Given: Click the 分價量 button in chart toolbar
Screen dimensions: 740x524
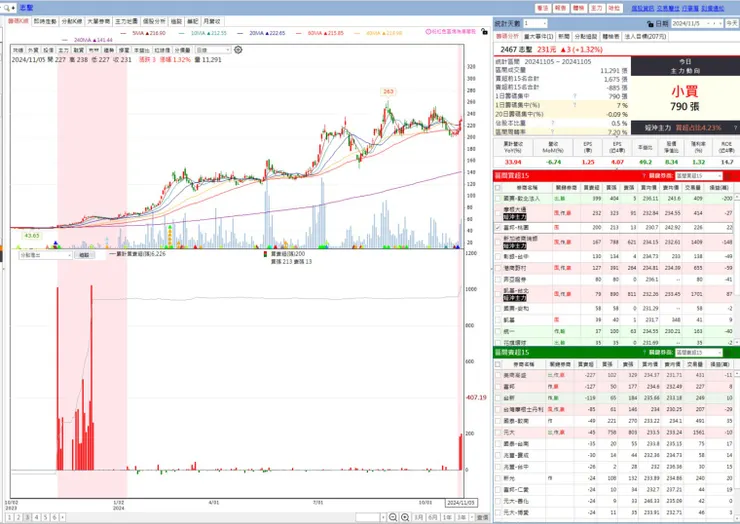Looking at the screenshot, I should click(182, 50).
